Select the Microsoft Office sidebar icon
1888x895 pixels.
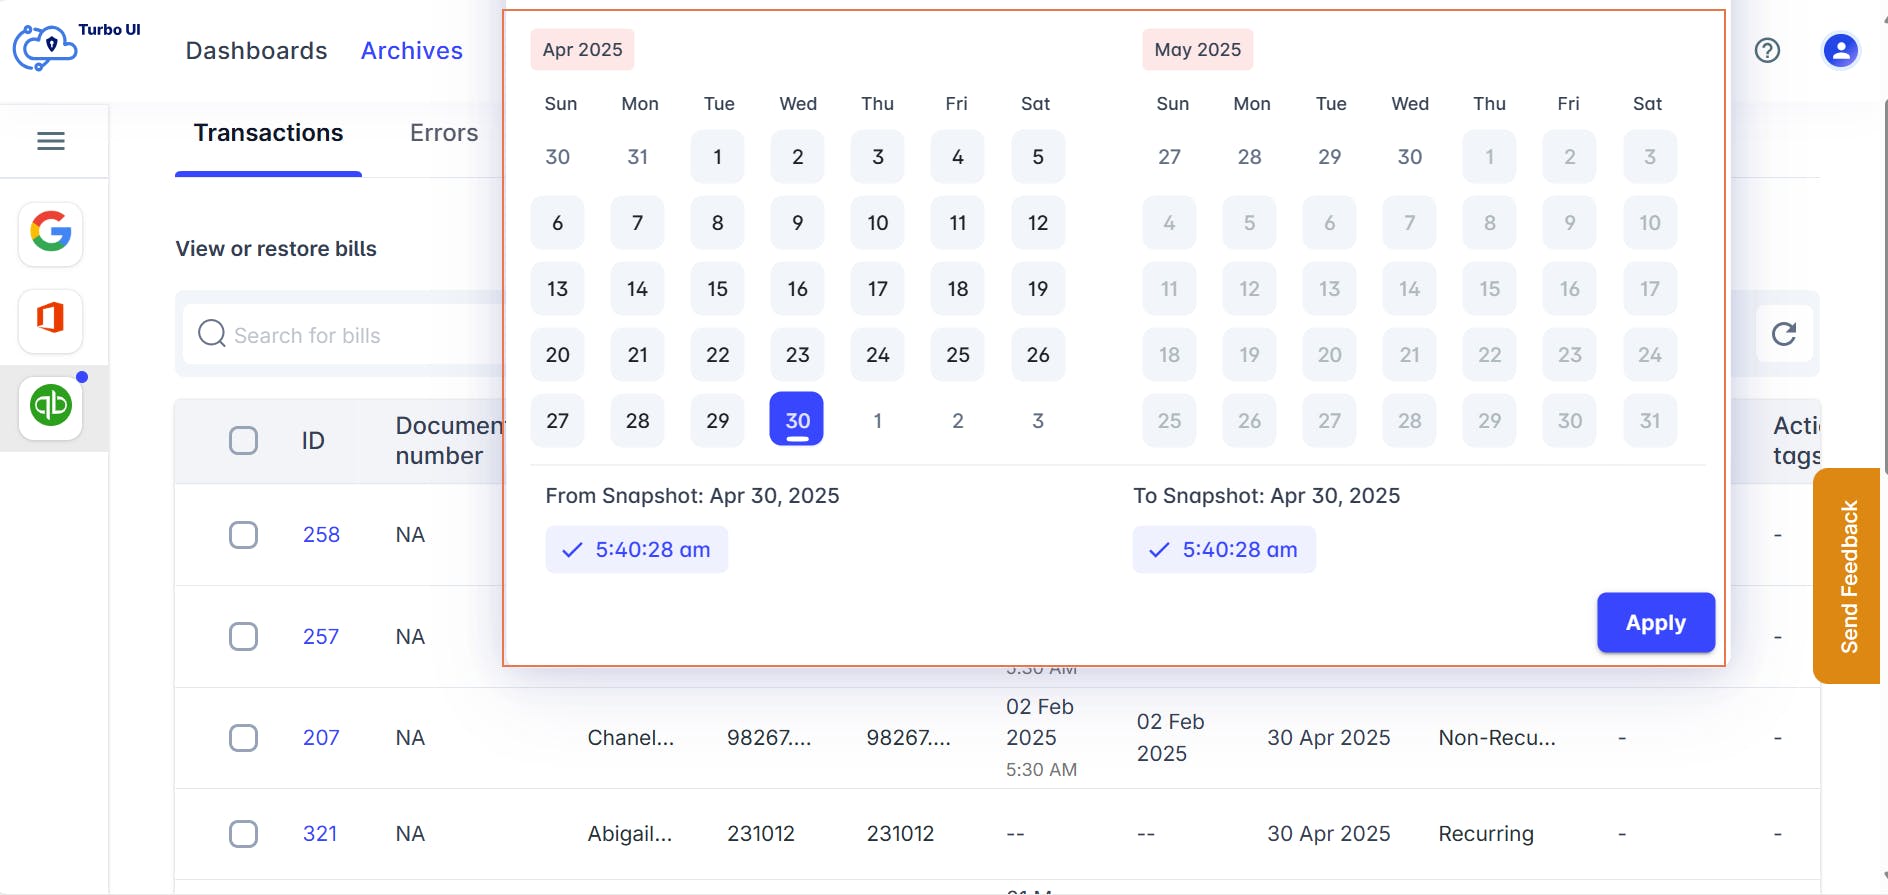point(51,320)
